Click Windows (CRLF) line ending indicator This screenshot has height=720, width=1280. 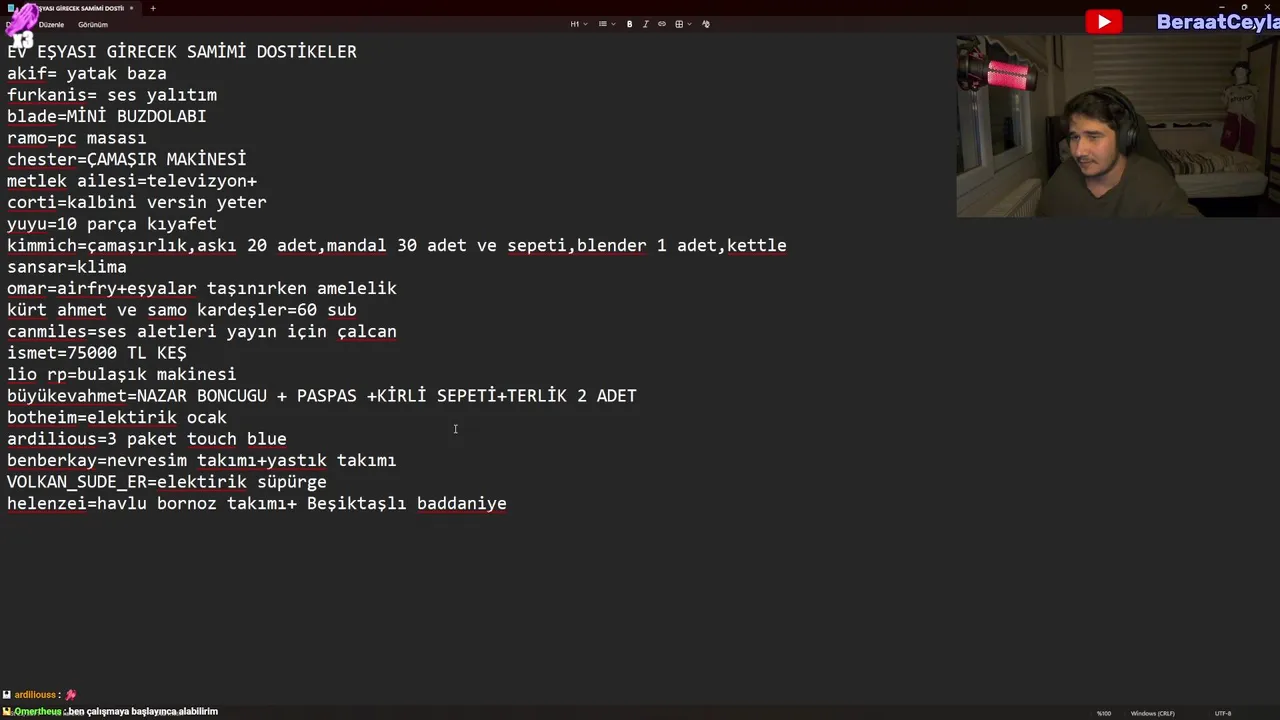pyautogui.click(x=1152, y=713)
